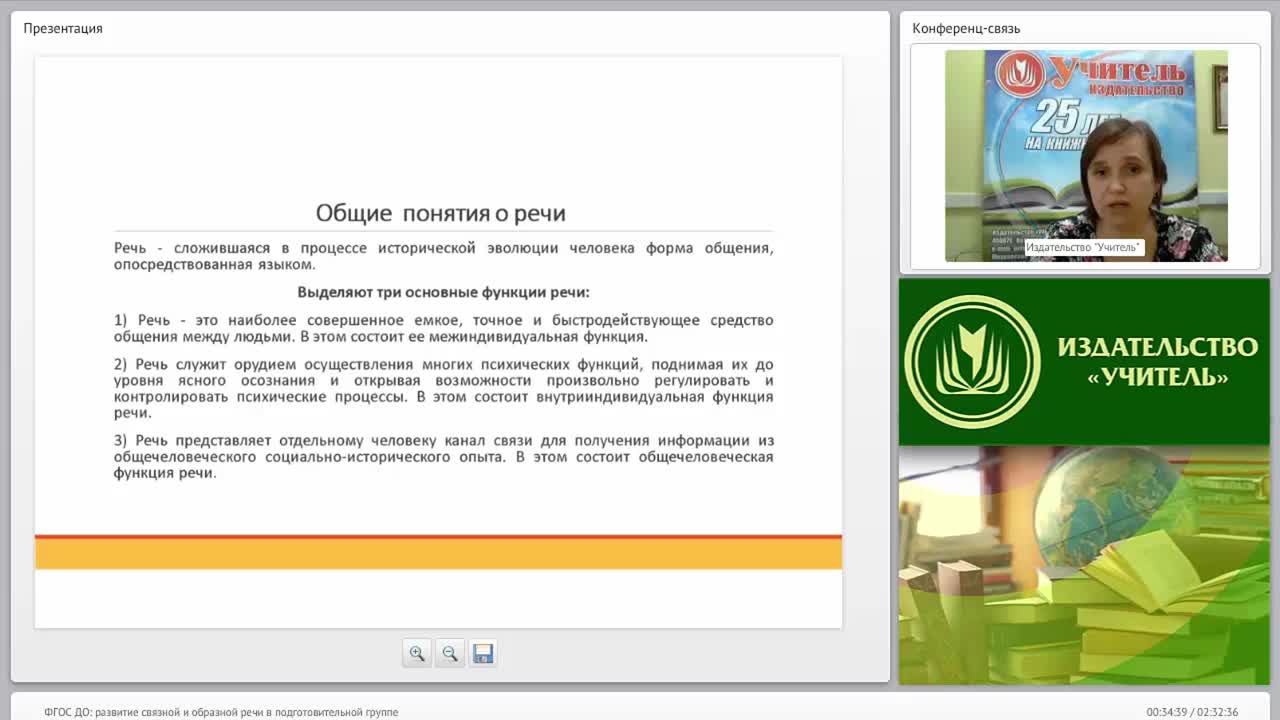The width and height of the screenshot is (1280, 720).
Task: Click the round publisher logo emblem
Action: point(972,361)
